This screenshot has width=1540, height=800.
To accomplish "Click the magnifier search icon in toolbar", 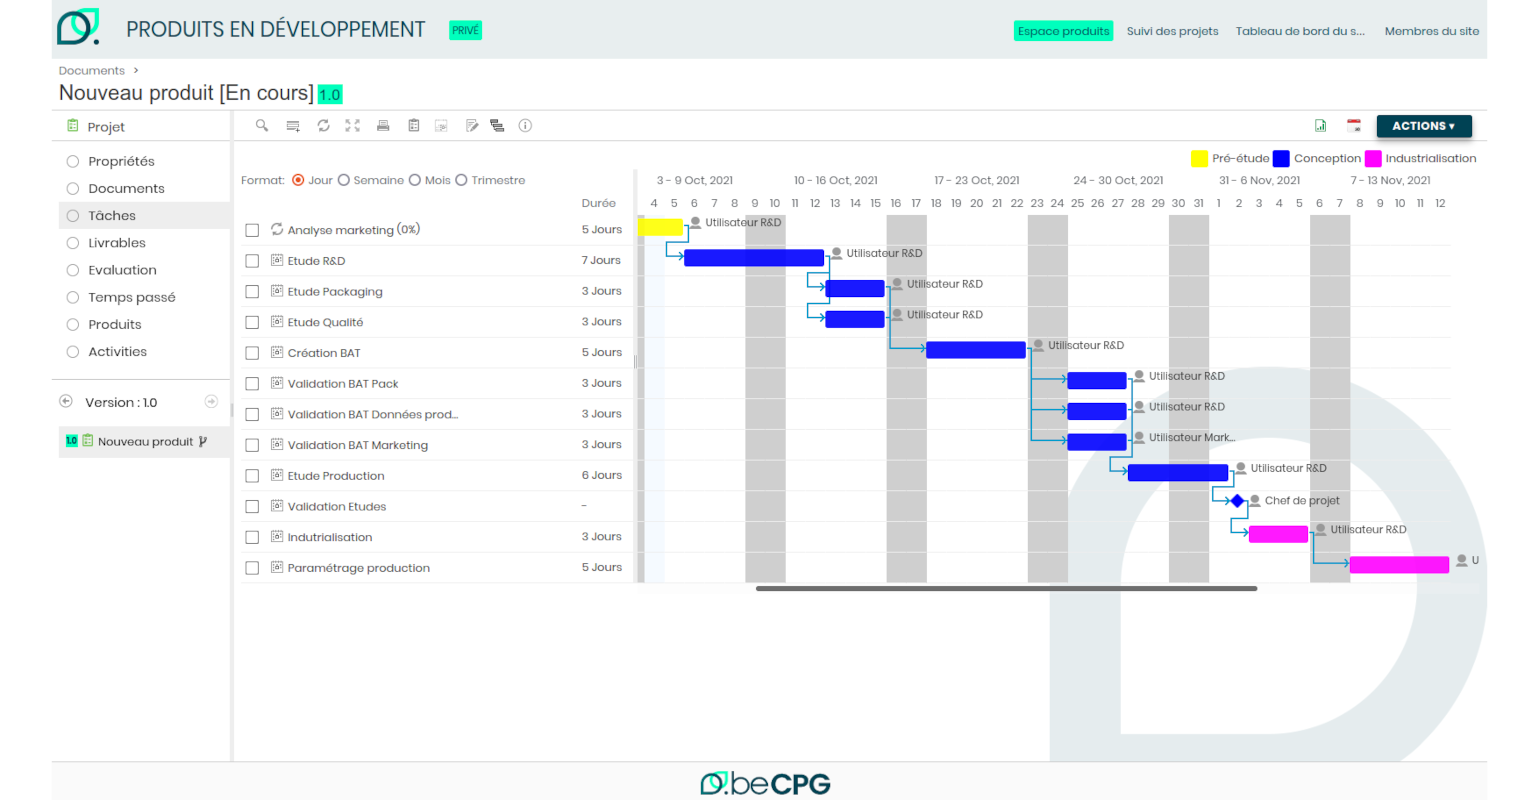I will coord(262,126).
